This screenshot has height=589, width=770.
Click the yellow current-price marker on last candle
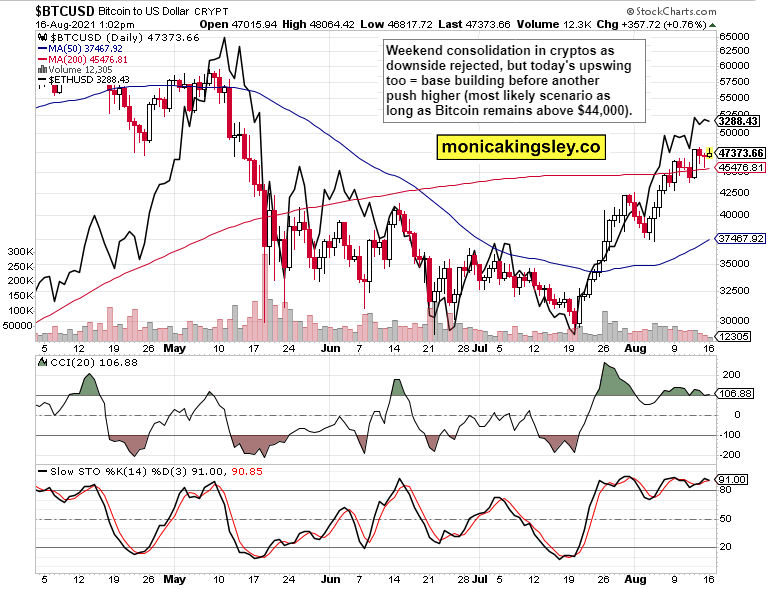[x=709, y=153]
